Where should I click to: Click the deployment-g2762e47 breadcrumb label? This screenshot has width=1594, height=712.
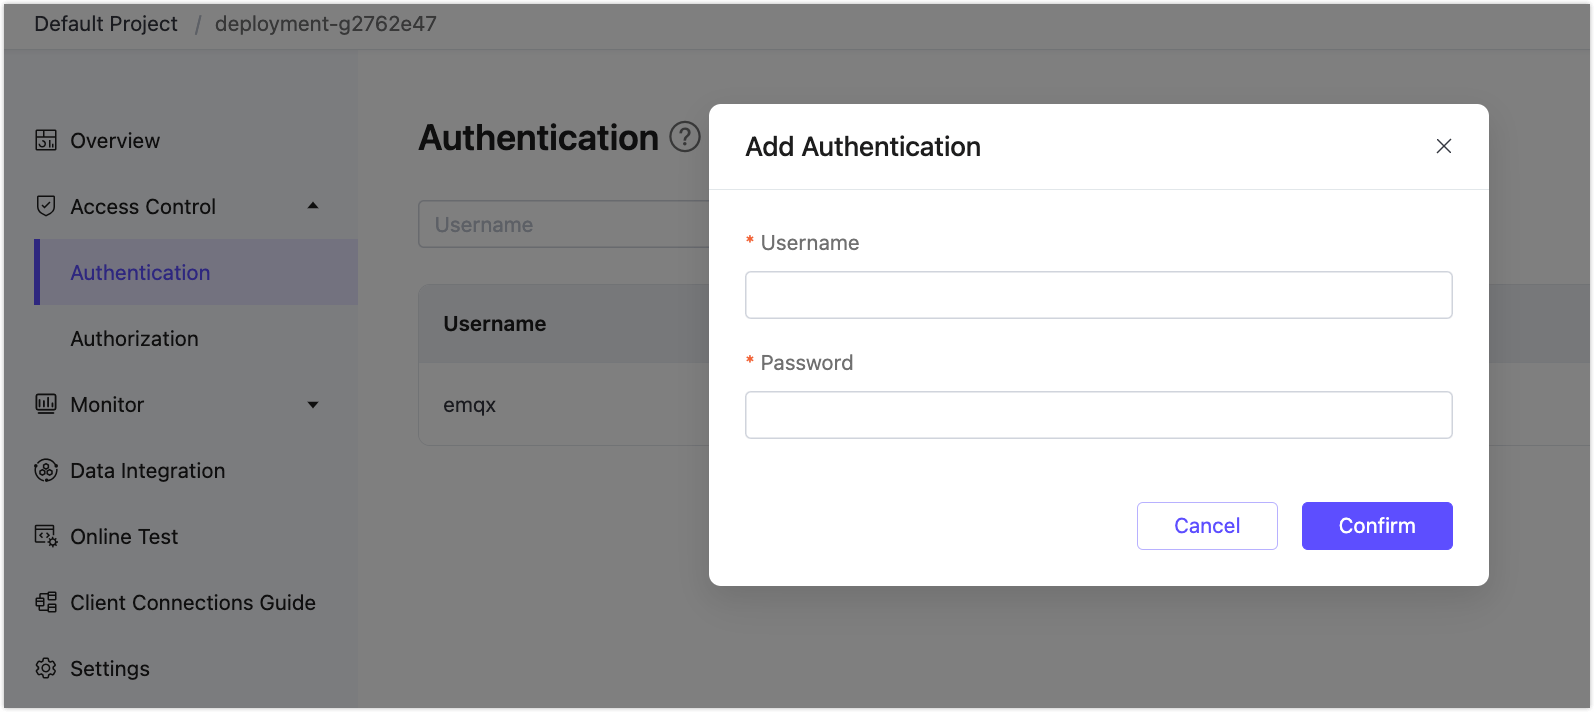324,23
